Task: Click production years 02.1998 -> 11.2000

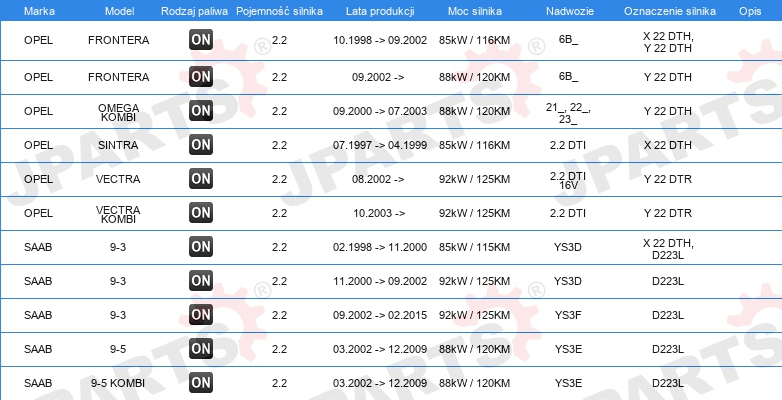Action: [380, 247]
